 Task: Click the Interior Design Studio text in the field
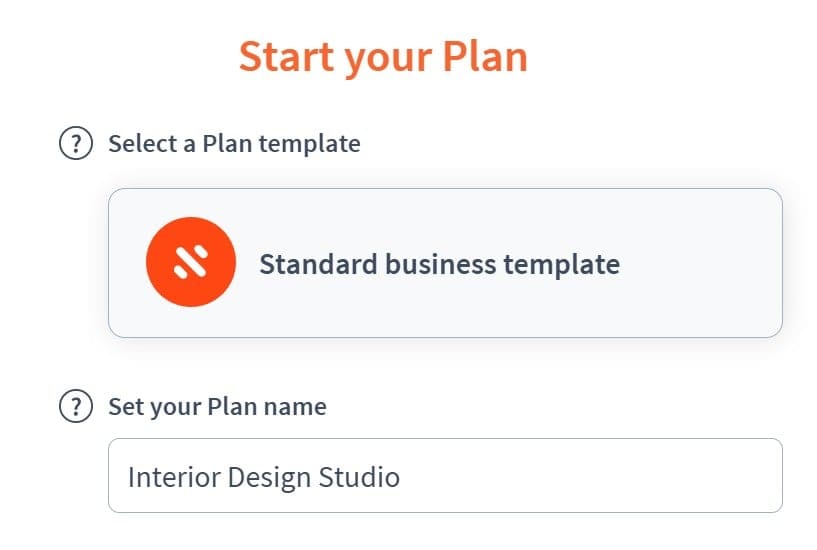tap(264, 478)
